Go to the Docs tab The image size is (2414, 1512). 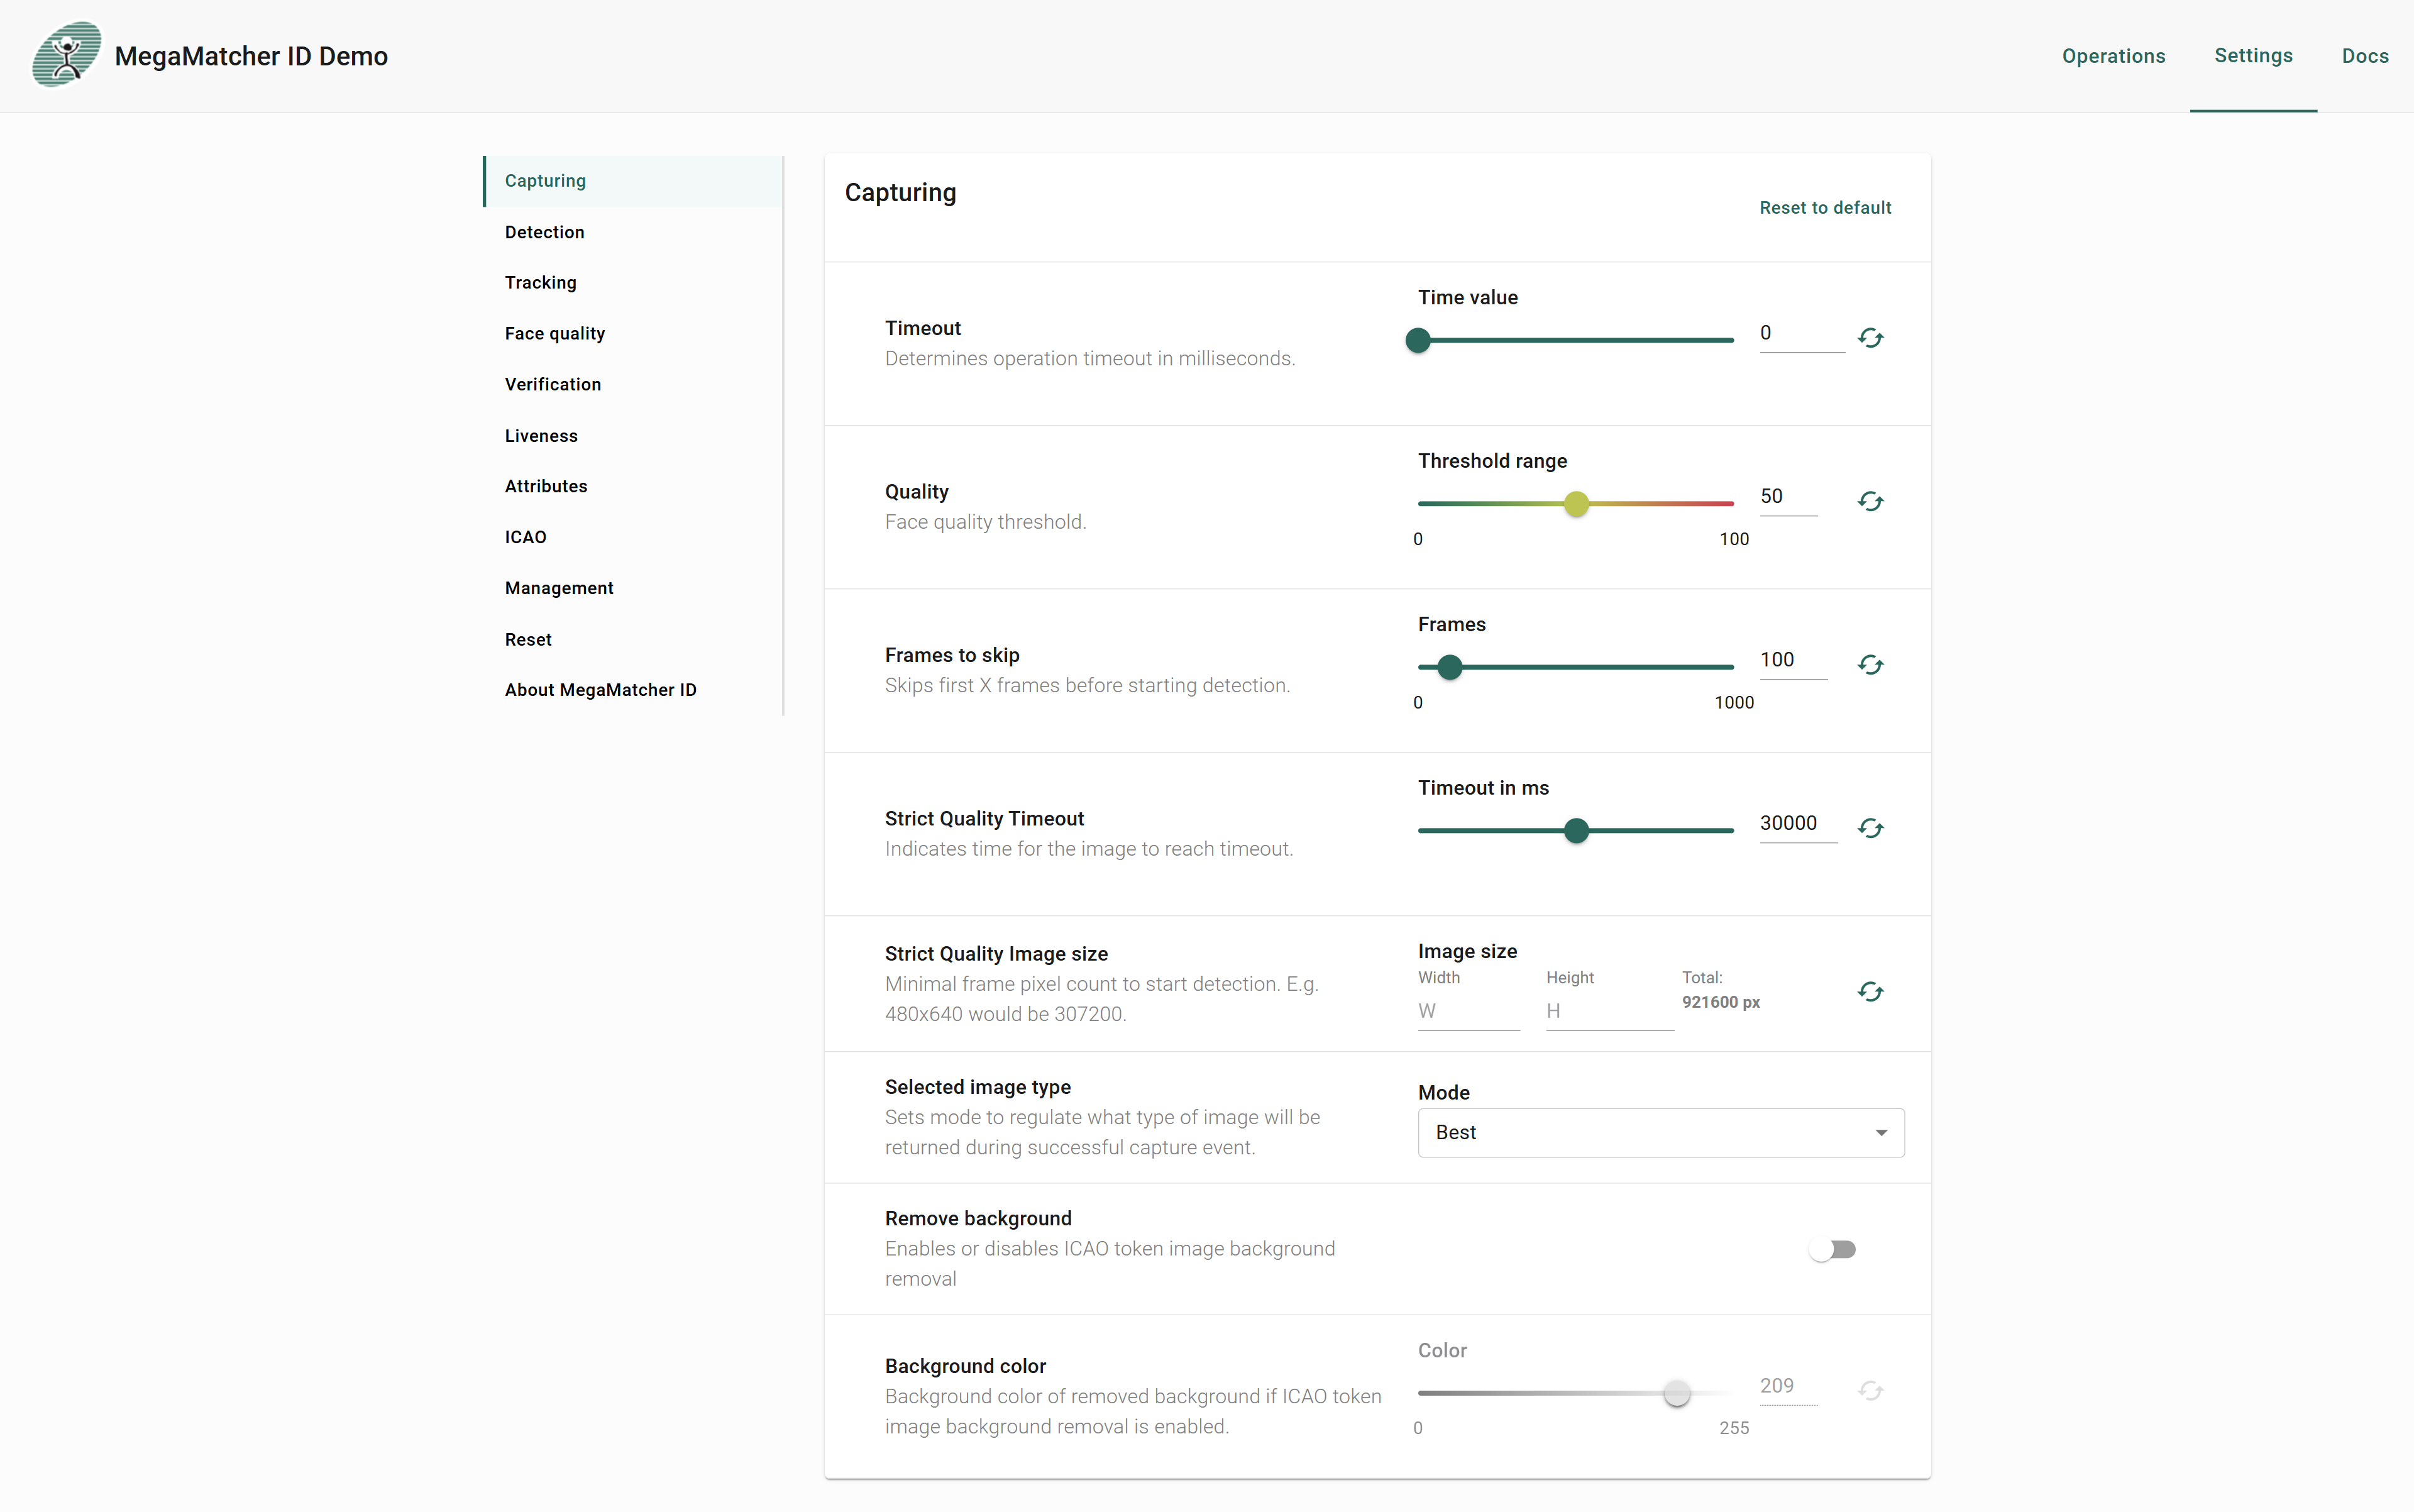click(2365, 56)
